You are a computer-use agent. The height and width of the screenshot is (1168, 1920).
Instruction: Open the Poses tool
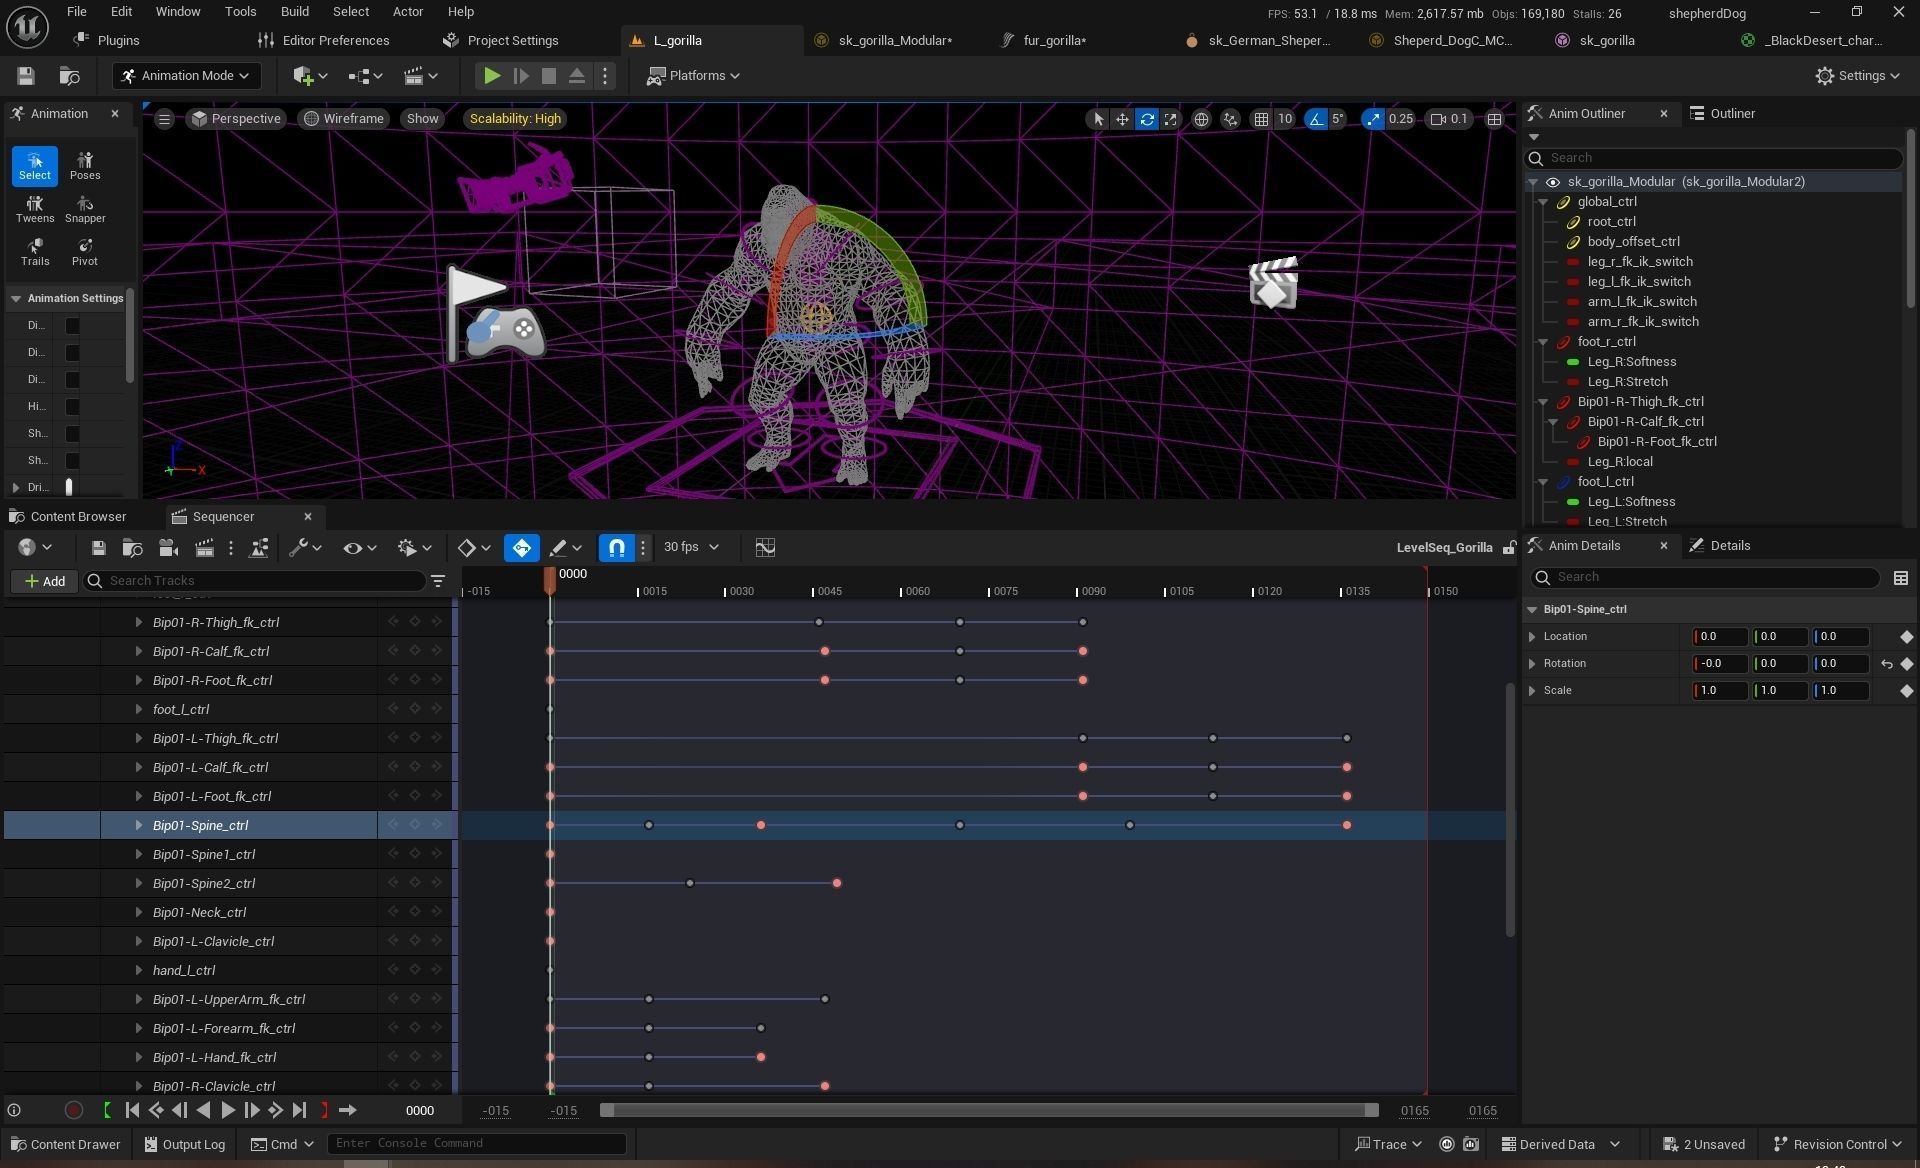click(x=85, y=165)
